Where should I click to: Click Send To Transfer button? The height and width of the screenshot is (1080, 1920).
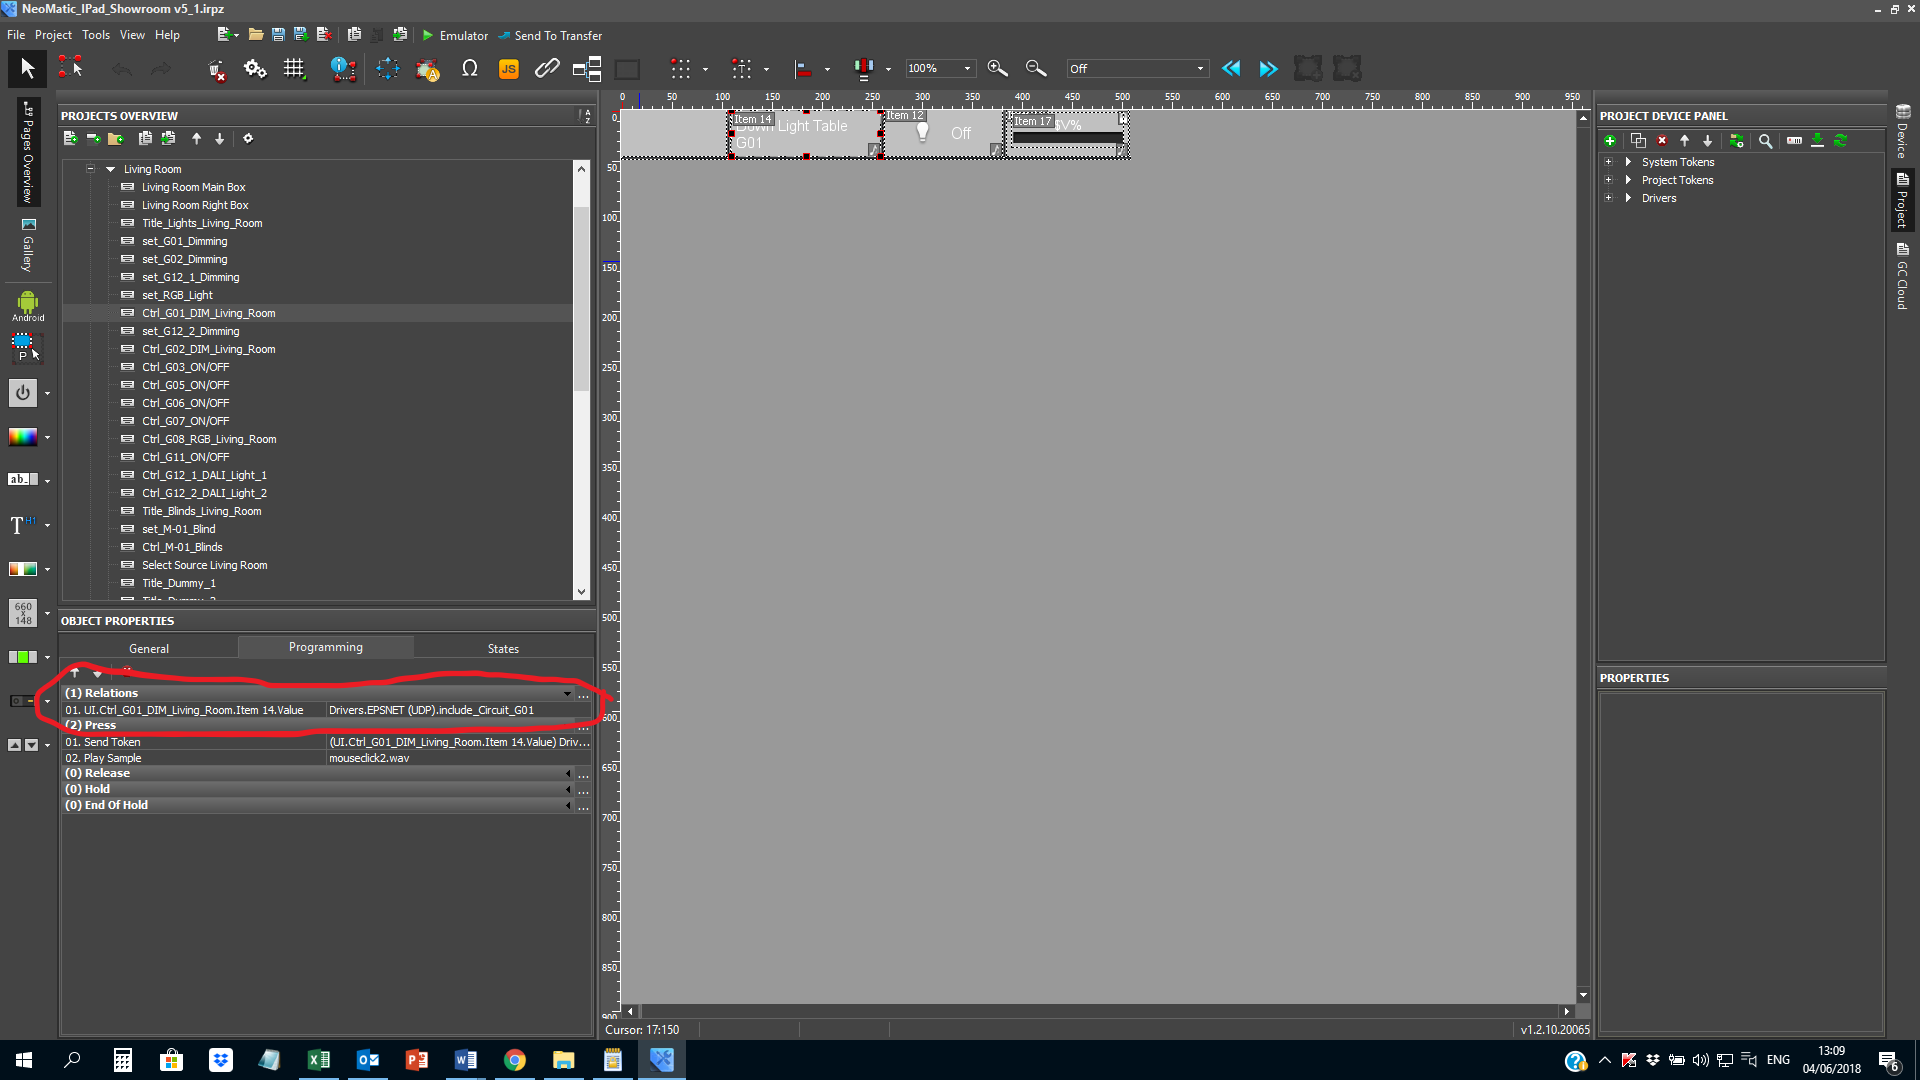pos(550,35)
